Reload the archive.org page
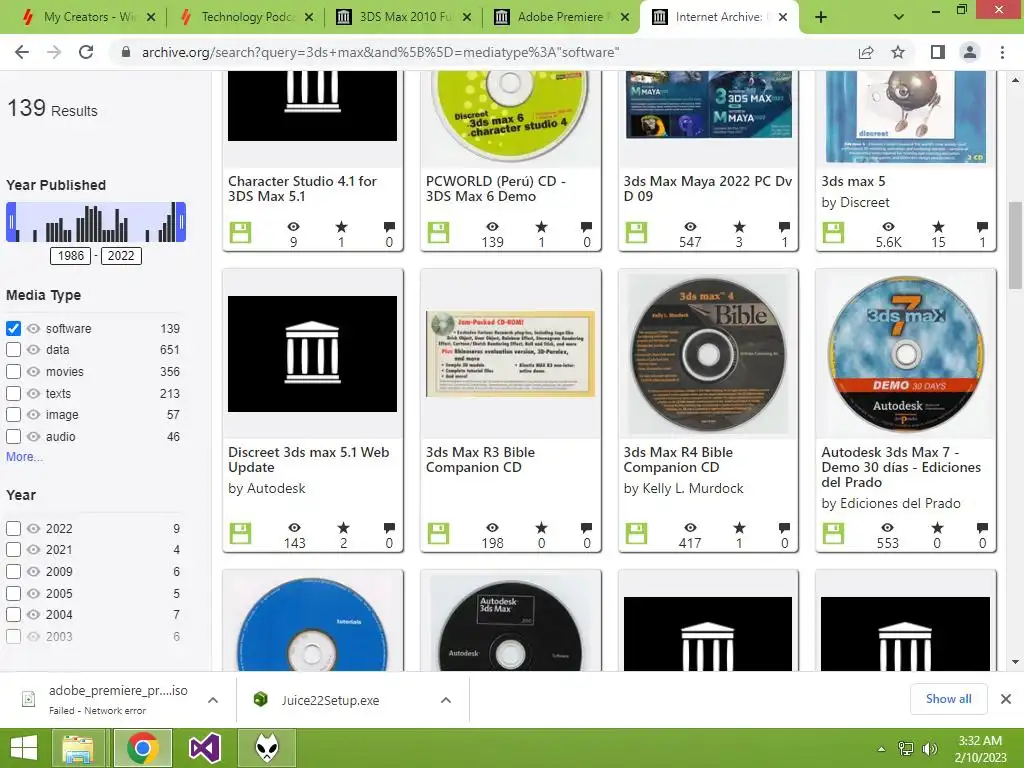The width and height of the screenshot is (1024, 768). tap(86, 52)
